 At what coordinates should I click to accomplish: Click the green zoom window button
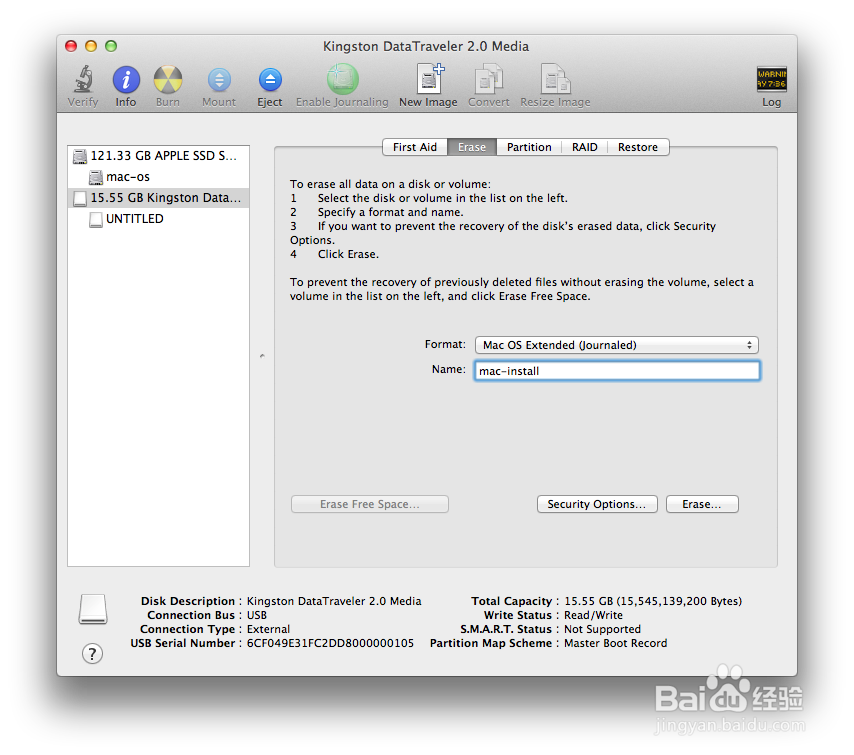[111, 46]
